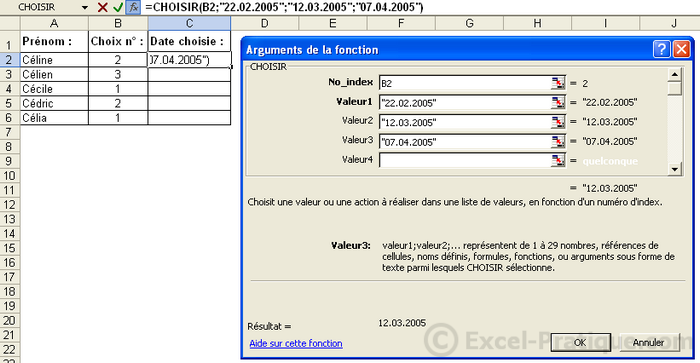Select Célia's choice cell with 1

(x=118, y=118)
